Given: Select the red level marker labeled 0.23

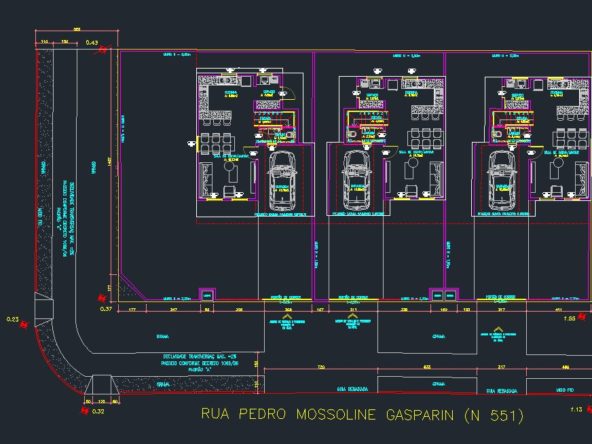Looking at the screenshot, I should click(x=25, y=324).
